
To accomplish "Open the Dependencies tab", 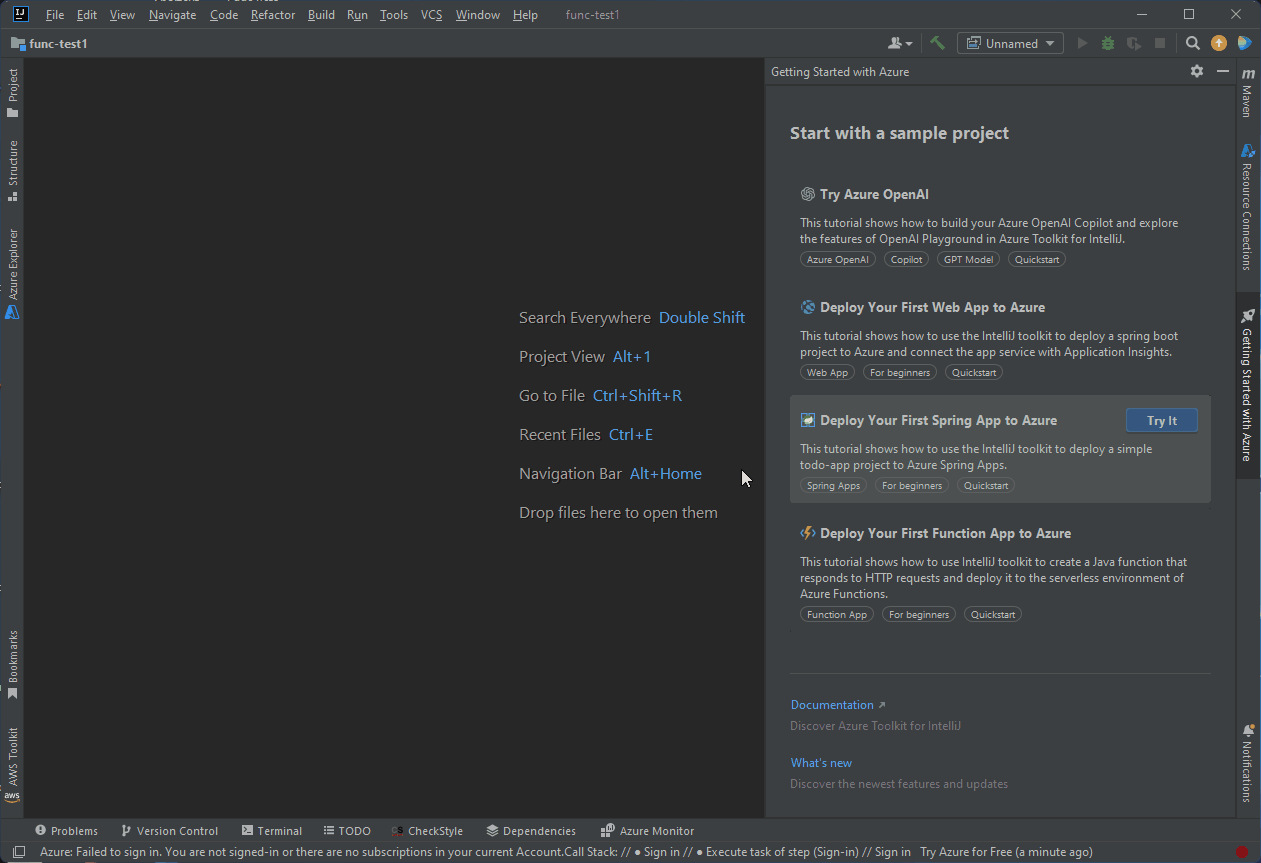I will coord(531,831).
